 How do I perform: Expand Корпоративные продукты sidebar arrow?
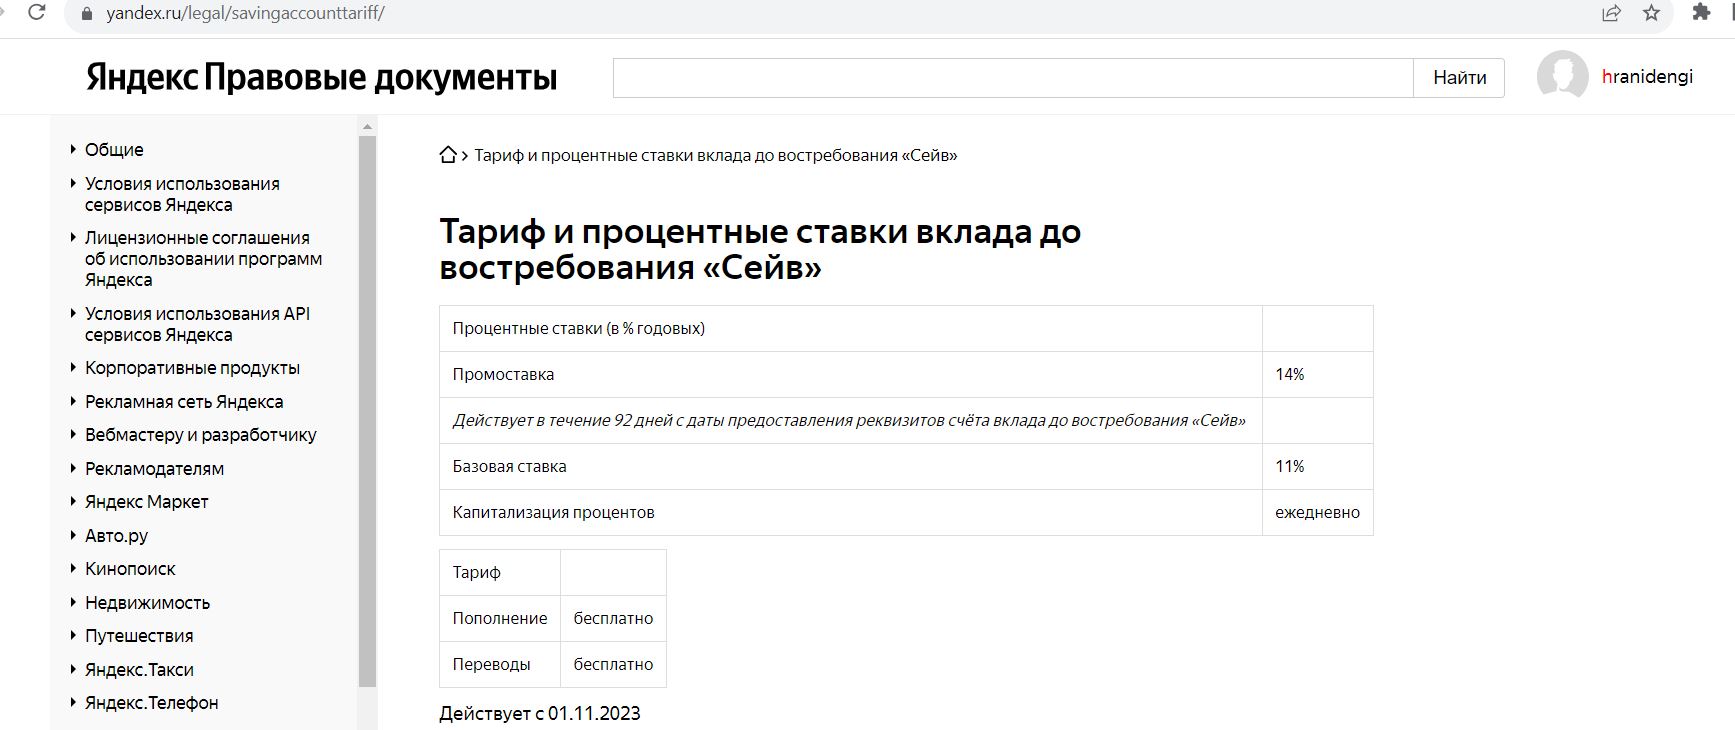[x=73, y=367]
